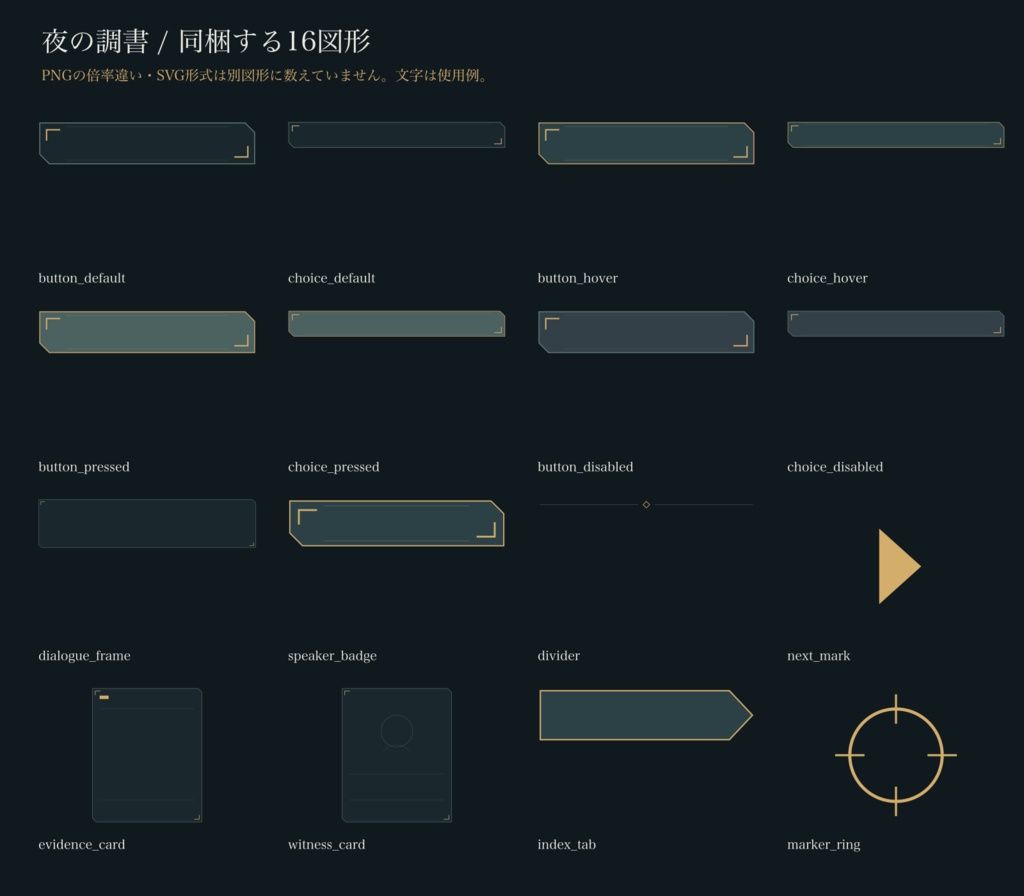The width and height of the screenshot is (1024, 896).
Task: Click the 'button_pressed' label
Action: [x=84, y=467]
